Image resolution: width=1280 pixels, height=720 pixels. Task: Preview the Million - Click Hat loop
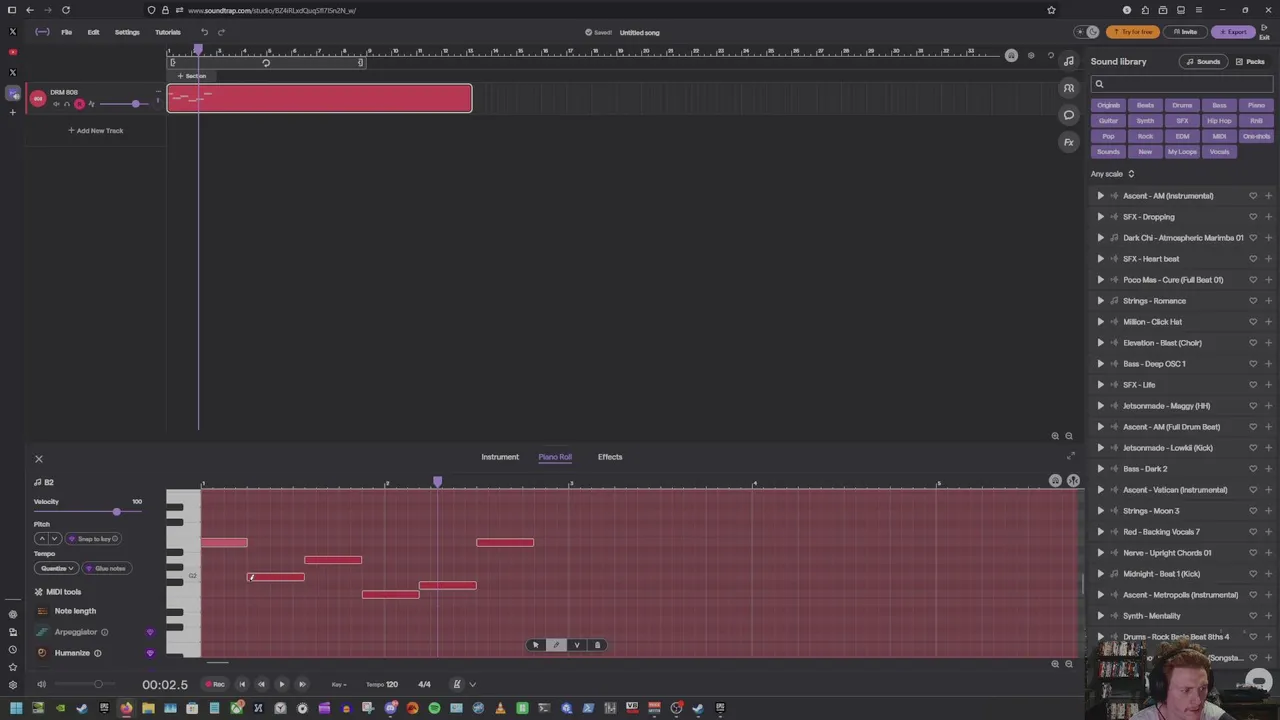pyautogui.click(x=1101, y=322)
